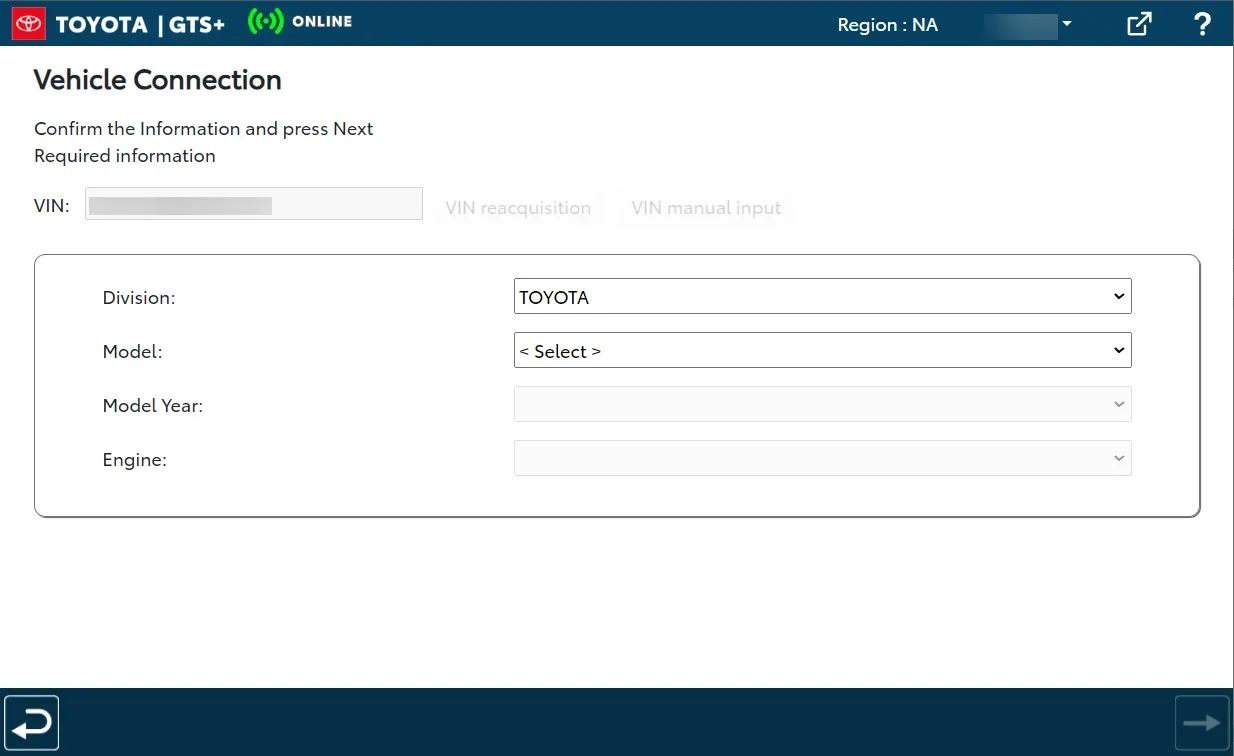Click the Model: label
Image resolution: width=1234 pixels, height=756 pixels.
pyautogui.click(x=133, y=352)
